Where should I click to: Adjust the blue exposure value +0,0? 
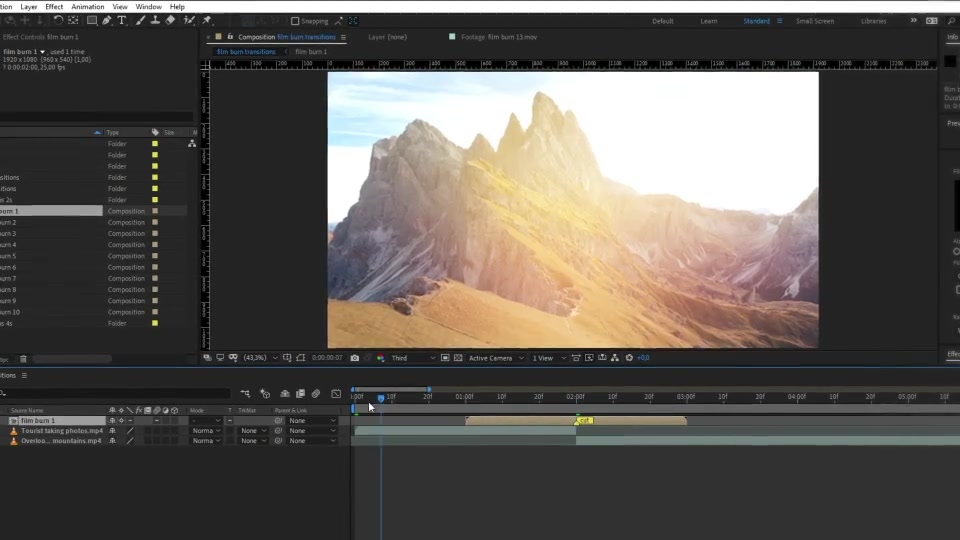coord(643,358)
